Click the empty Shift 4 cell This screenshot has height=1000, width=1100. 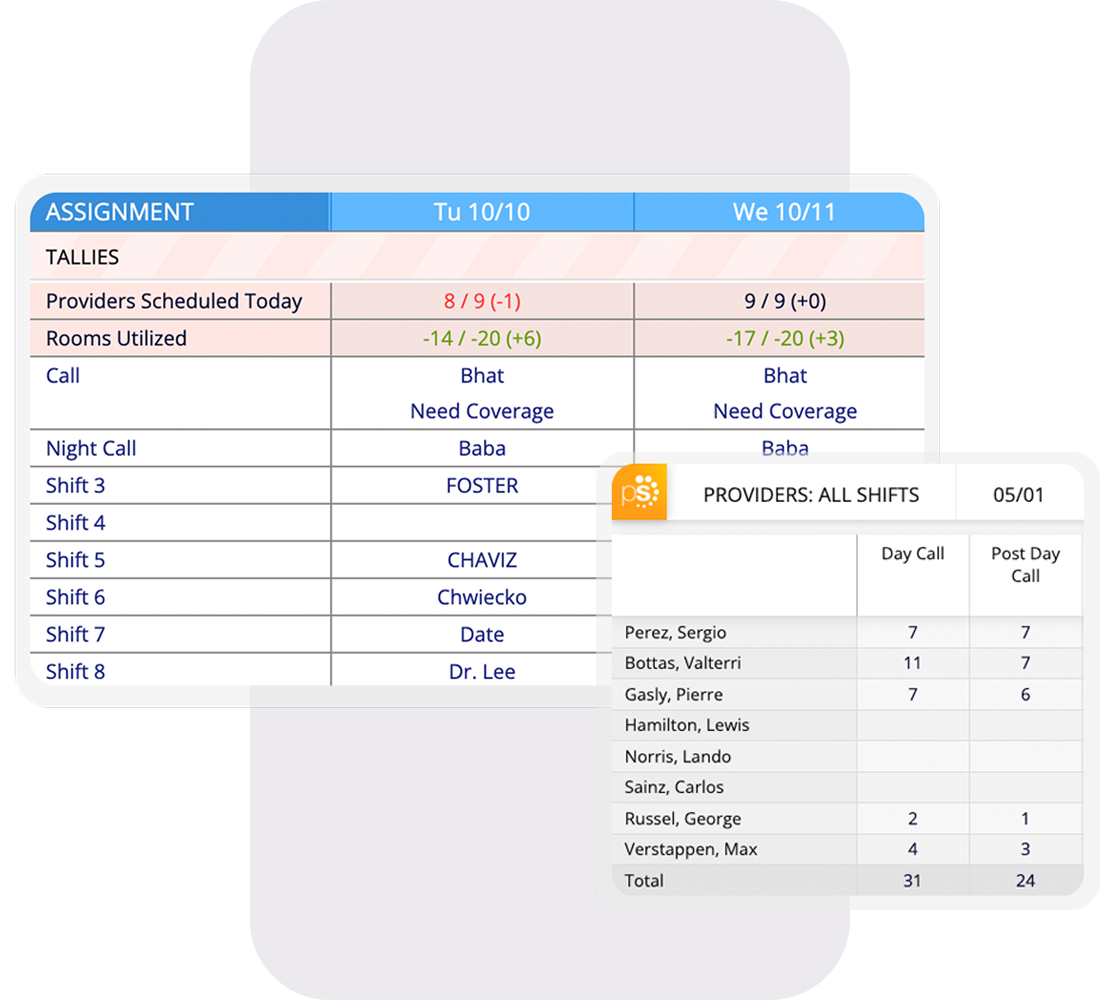tap(482, 523)
